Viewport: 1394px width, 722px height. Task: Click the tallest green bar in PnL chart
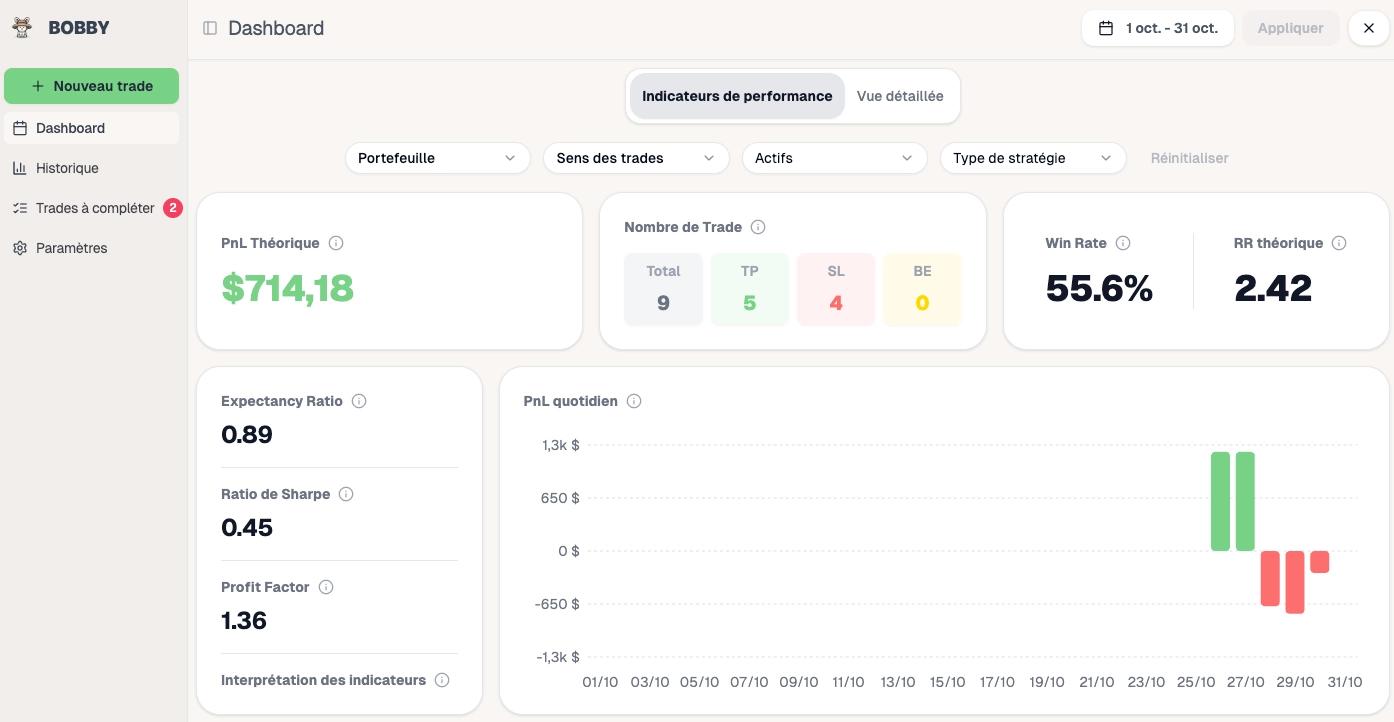[x=1220, y=501]
